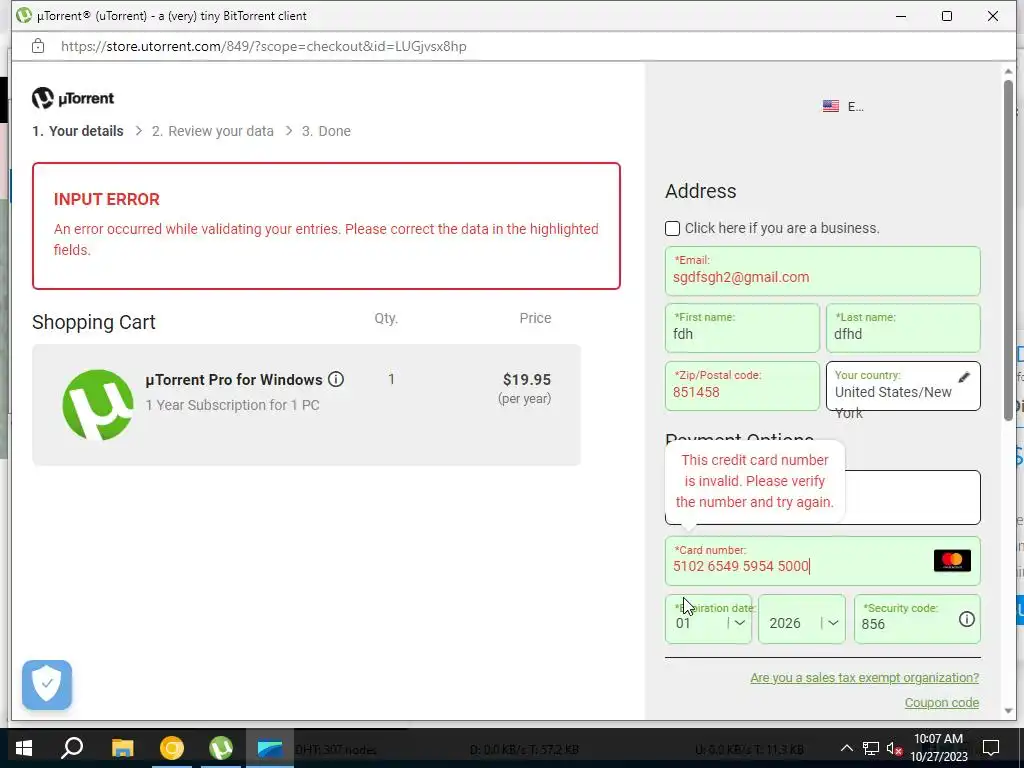Check the 'Click here if you are a business' box
This screenshot has height=768, width=1024.
[x=672, y=228]
